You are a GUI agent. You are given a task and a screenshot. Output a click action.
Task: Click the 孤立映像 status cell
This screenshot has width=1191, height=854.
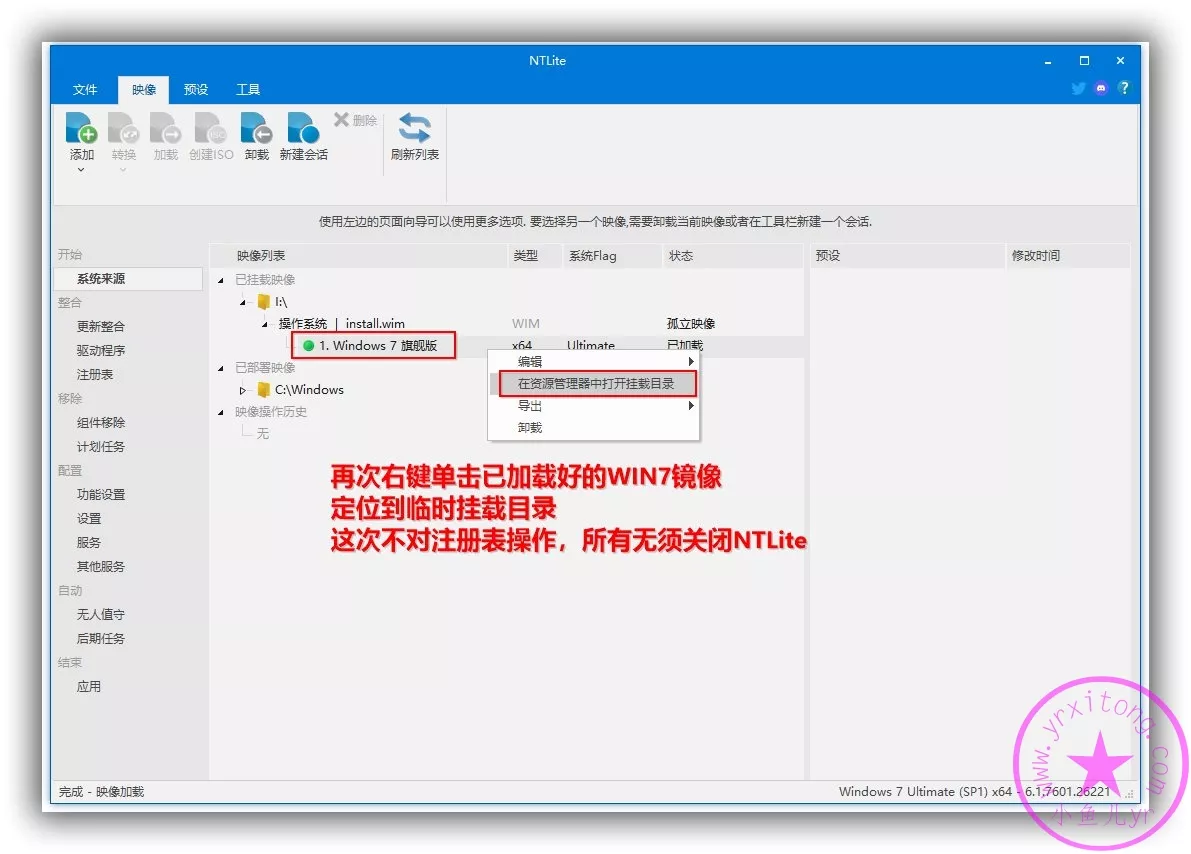[x=690, y=324]
